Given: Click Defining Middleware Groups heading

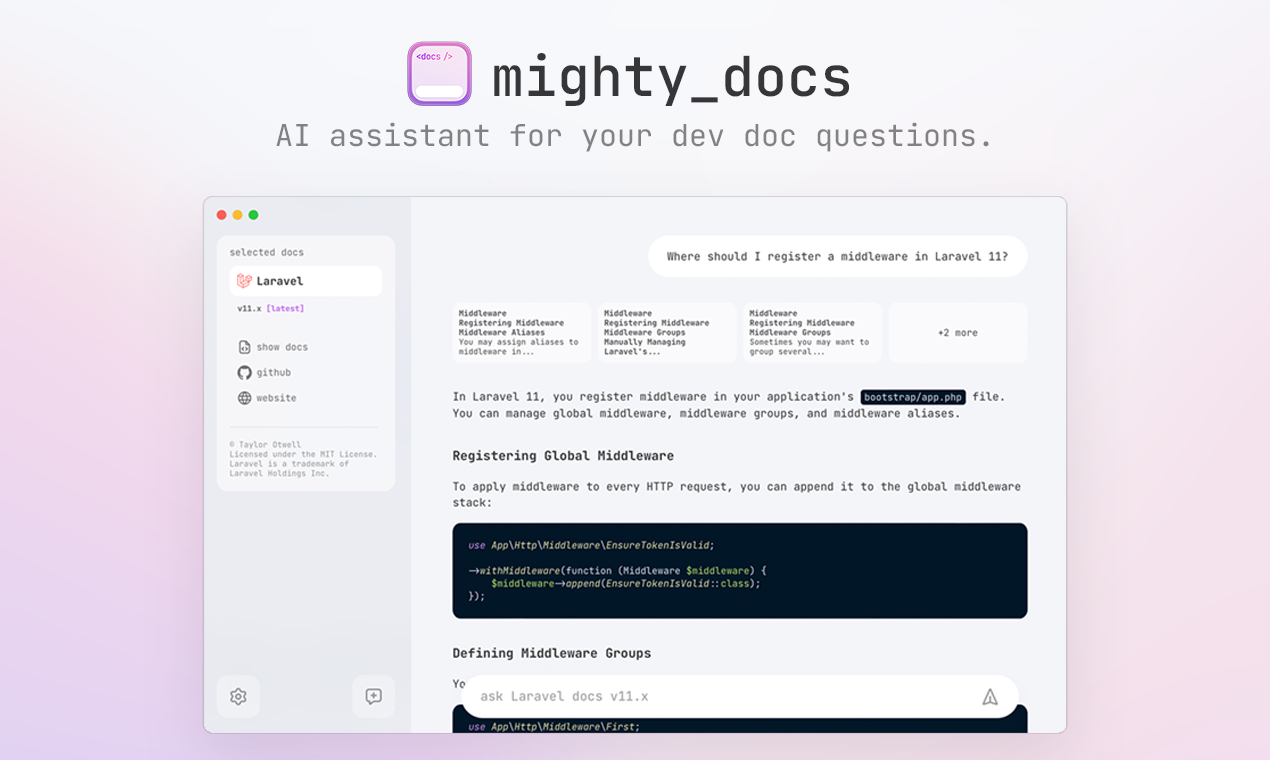Looking at the screenshot, I should pos(552,653).
